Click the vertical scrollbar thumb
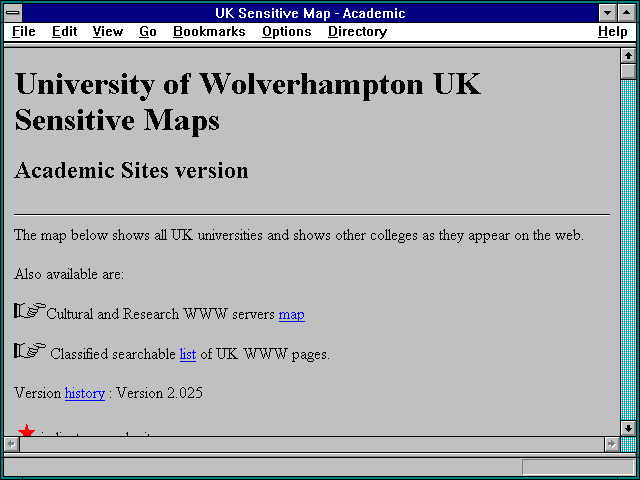Screen dimensions: 640x480 tap(628, 71)
